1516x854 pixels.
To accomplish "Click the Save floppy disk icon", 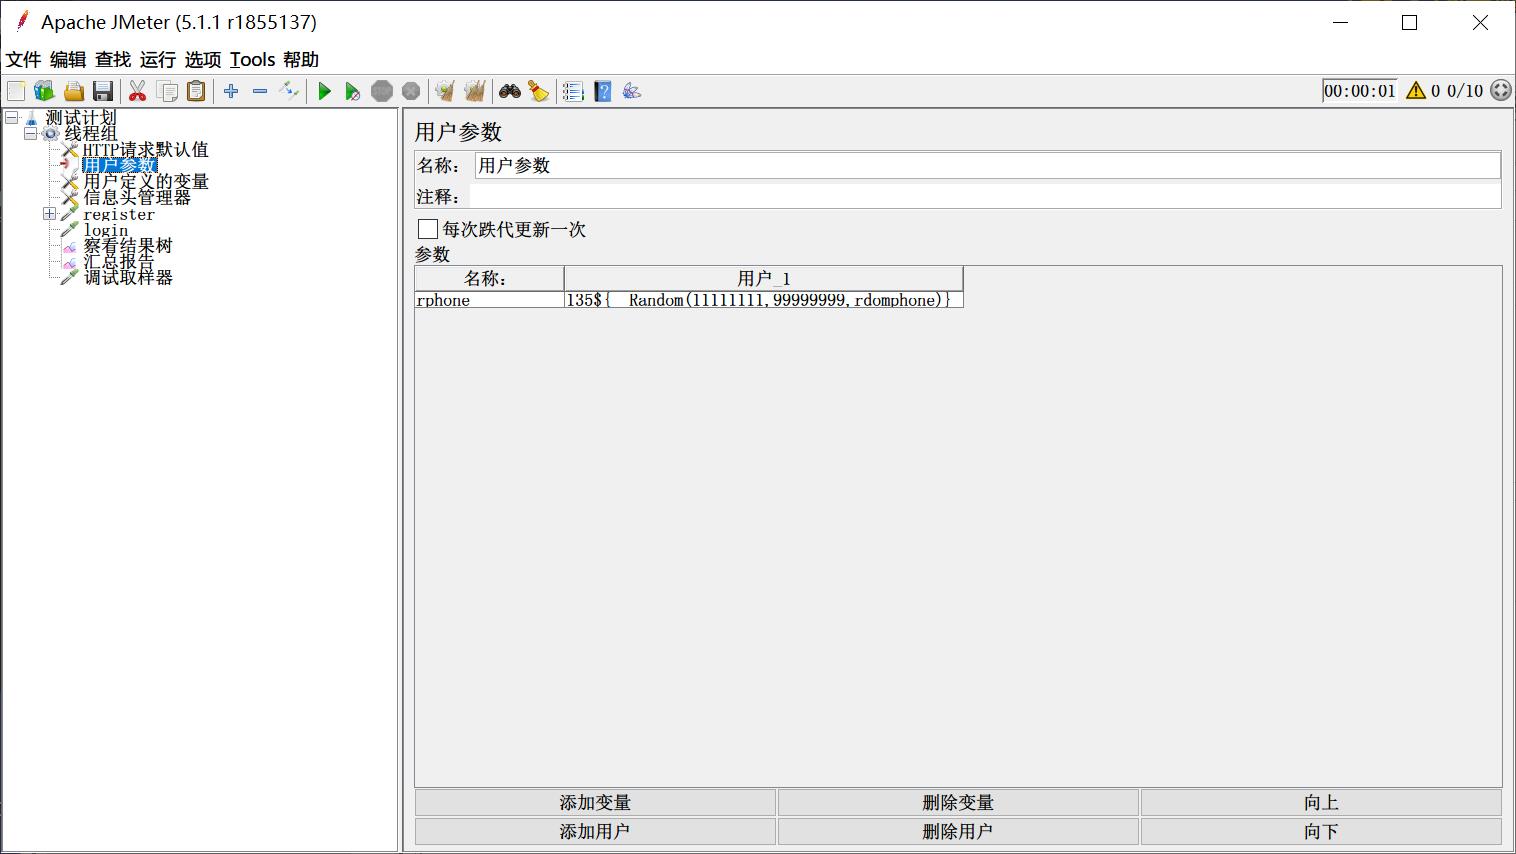I will click(x=103, y=92).
